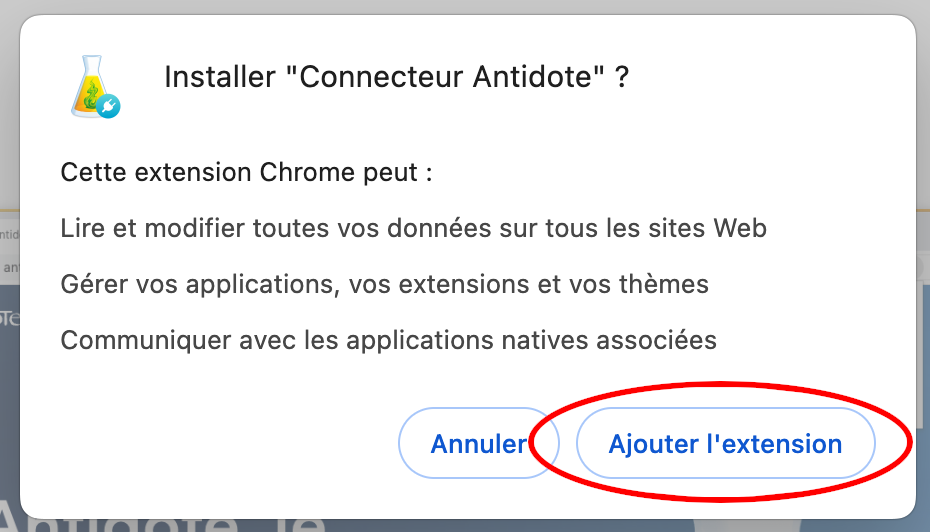Click the blue-grey page background right of the dialog
Screen dimensions: 930x532
coord(923,400)
